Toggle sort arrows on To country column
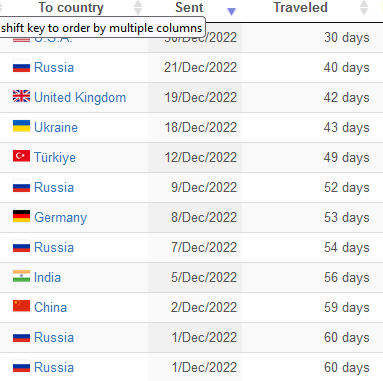This screenshot has height=381, width=383. [x=138, y=8]
